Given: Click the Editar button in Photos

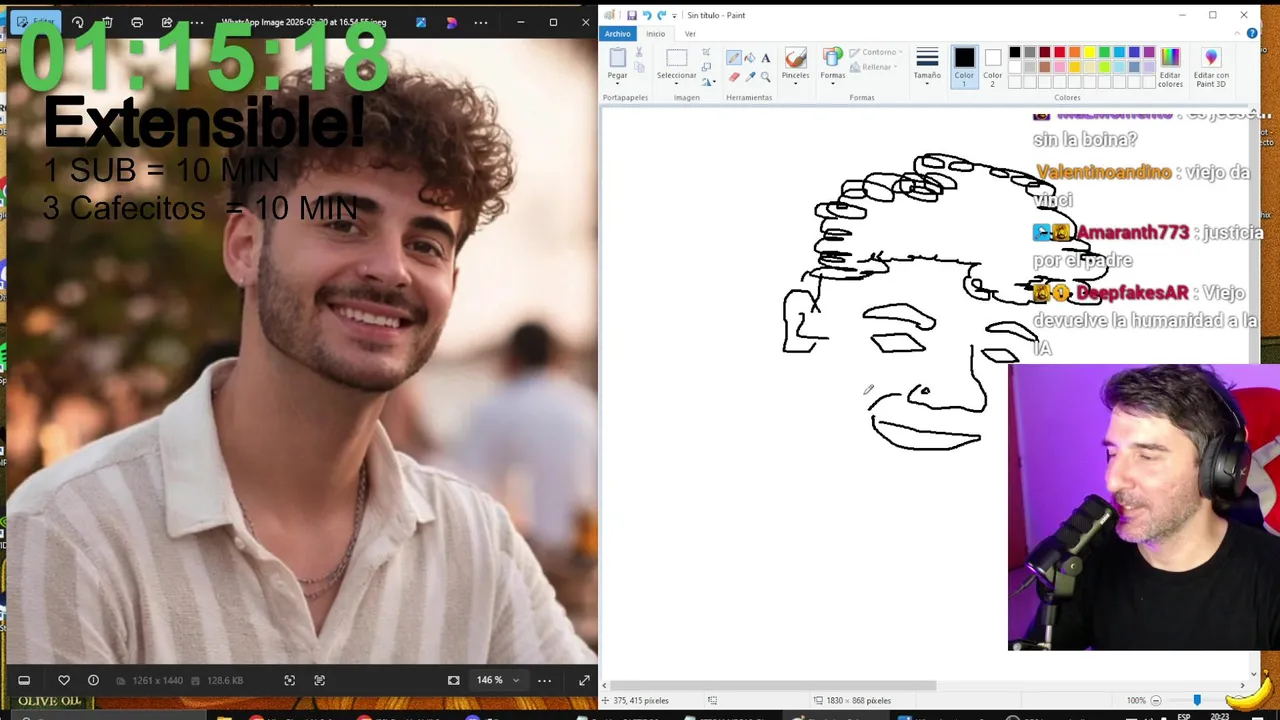Looking at the screenshot, I should 34,22.
